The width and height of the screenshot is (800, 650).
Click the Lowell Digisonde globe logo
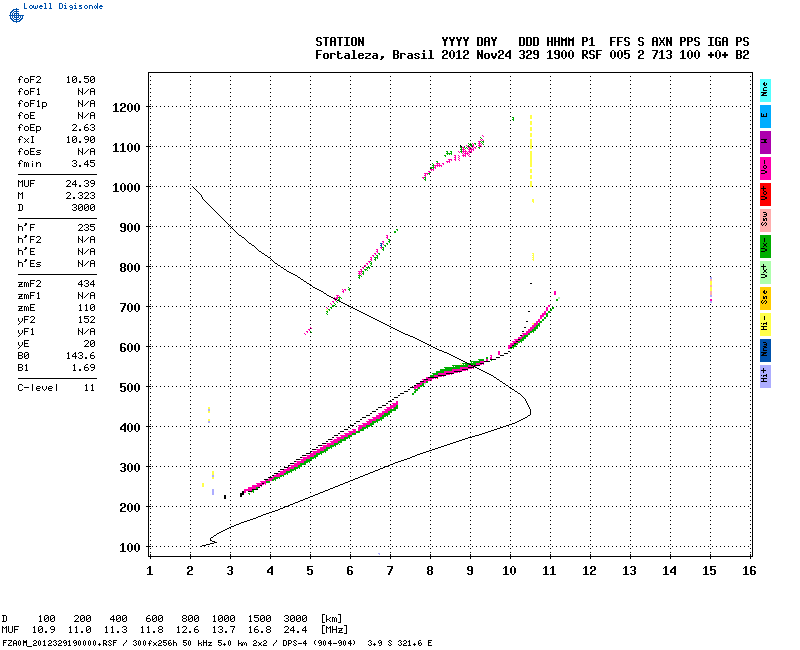tap(16, 15)
